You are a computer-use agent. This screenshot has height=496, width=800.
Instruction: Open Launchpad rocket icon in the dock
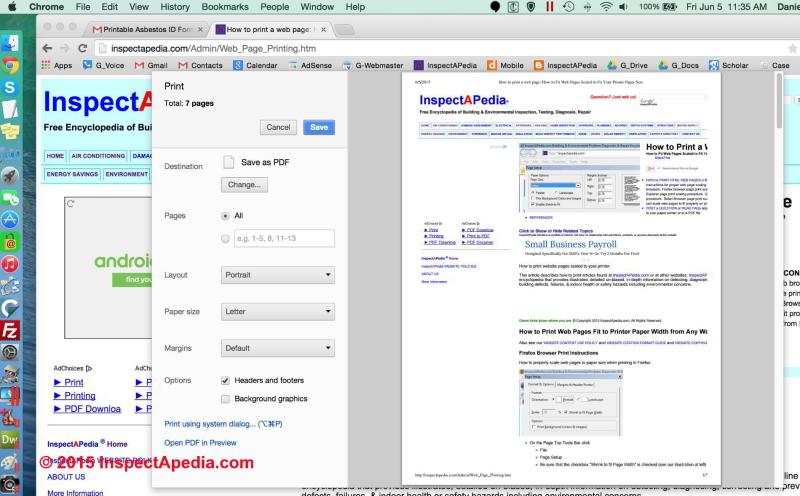pyautogui.click(x=10, y=176)
